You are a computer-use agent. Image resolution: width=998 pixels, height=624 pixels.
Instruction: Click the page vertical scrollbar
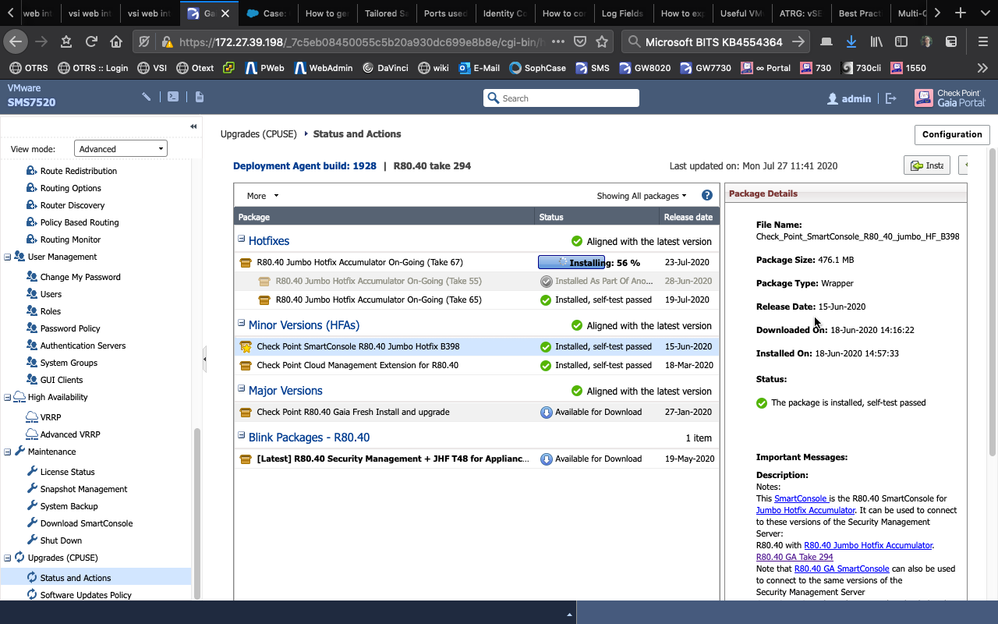click(x=992, y=302)
